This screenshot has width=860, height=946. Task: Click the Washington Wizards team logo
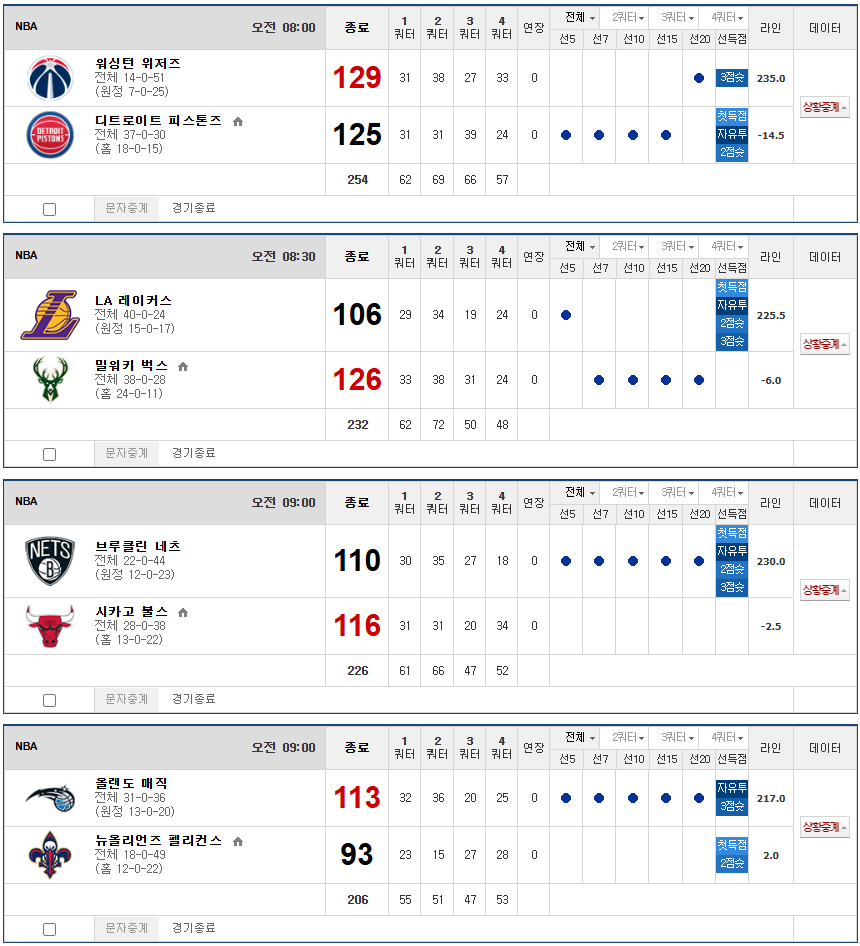pyautogui.click(x=51, y=78)
